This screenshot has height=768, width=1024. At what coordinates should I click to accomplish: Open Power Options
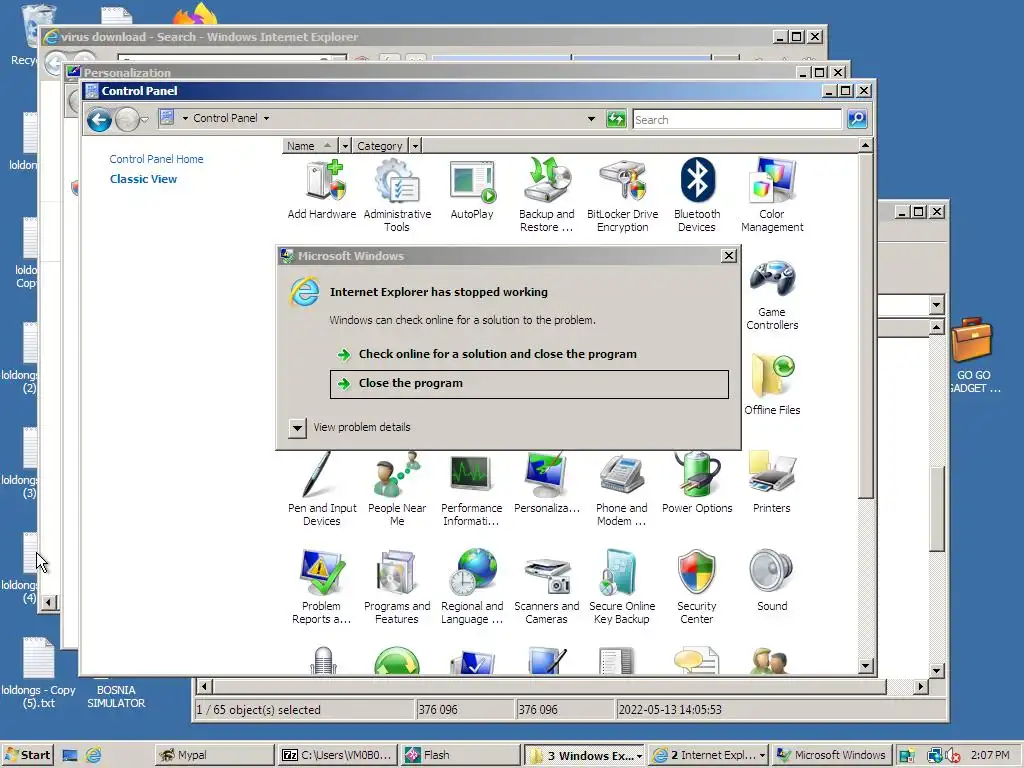click(x=697, y=483)
